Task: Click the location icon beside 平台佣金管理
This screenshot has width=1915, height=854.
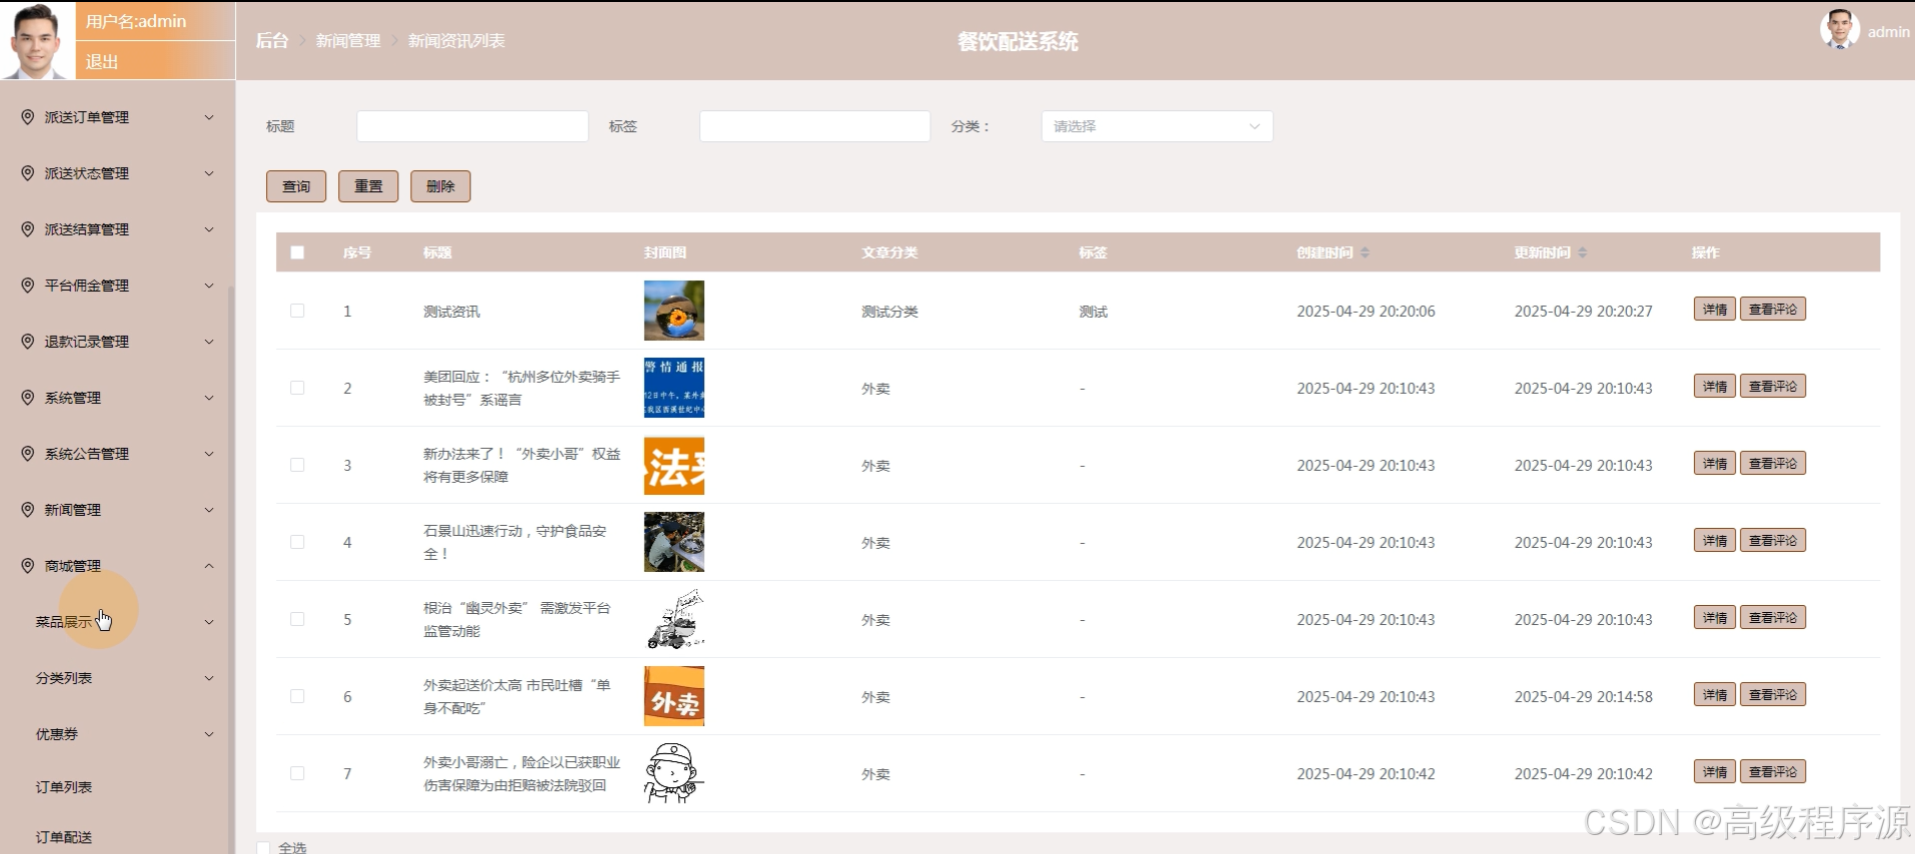Action: click(x=28, y=285)
